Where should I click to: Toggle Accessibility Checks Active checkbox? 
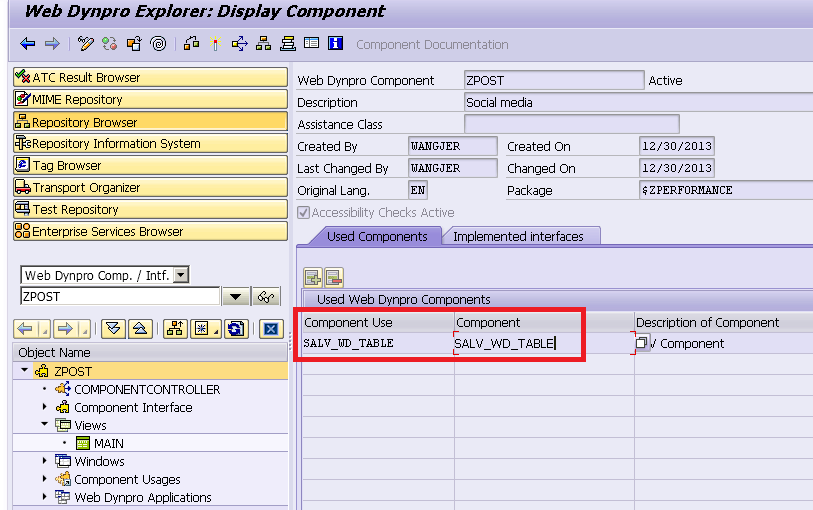(x=304, y=212)
